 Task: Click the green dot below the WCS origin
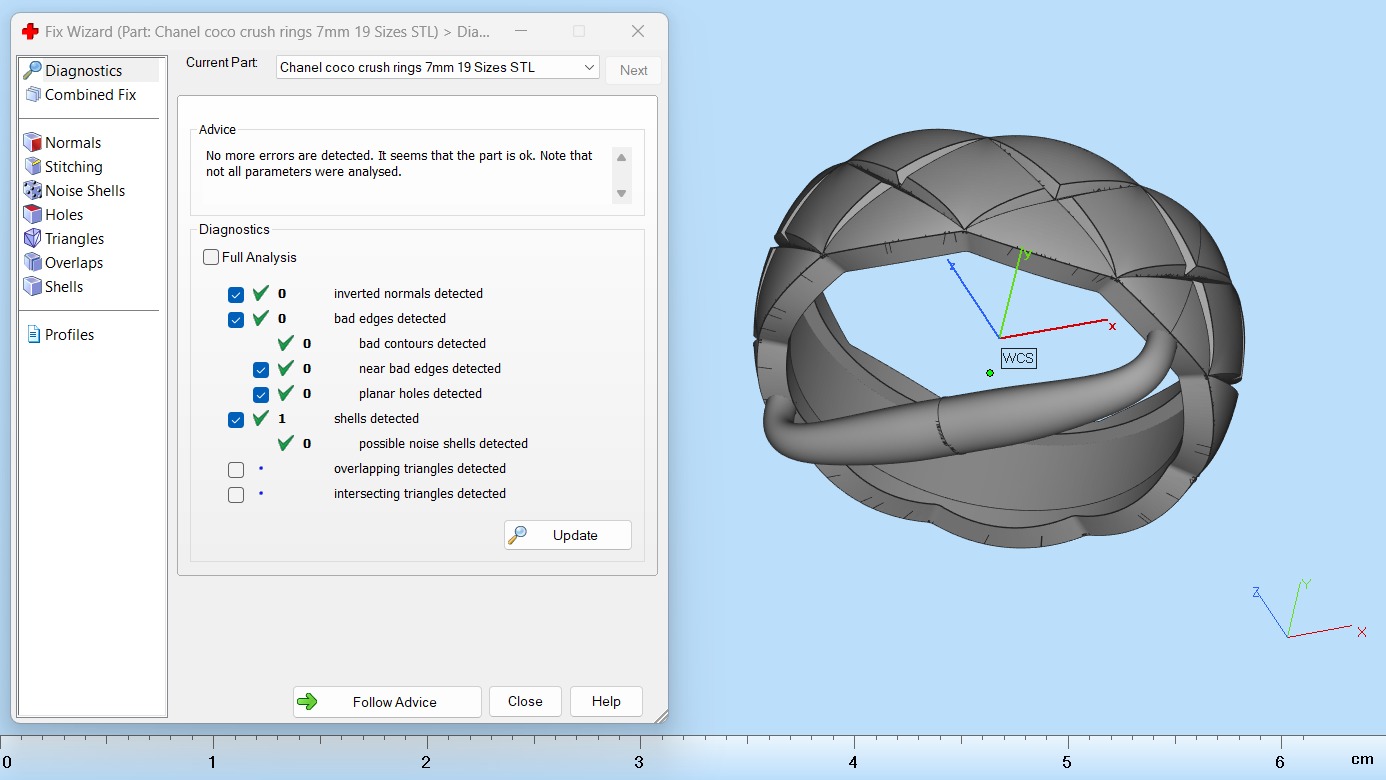click(990, 373)
